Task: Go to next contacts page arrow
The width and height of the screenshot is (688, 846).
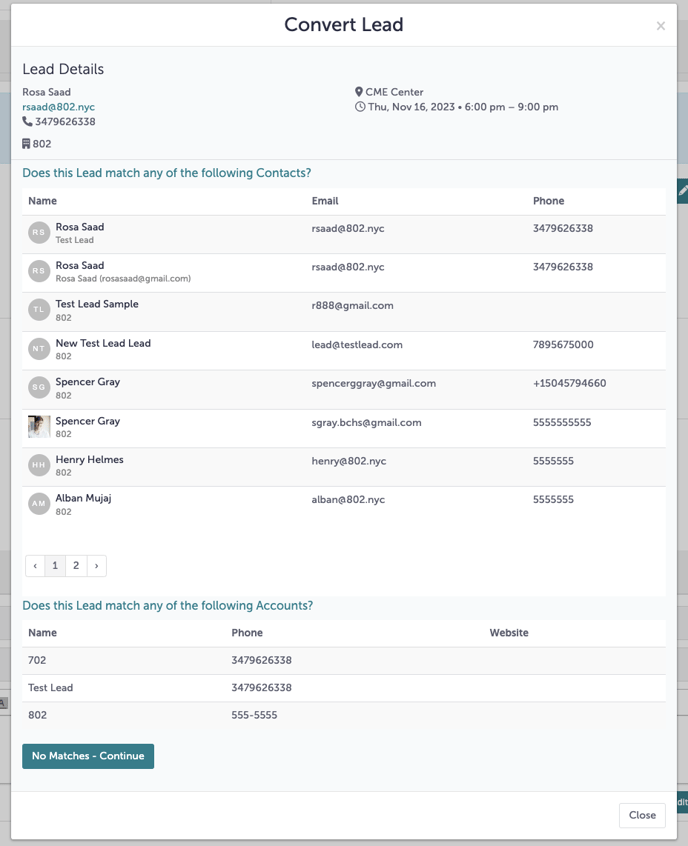Action: click(x=96, y=566)
